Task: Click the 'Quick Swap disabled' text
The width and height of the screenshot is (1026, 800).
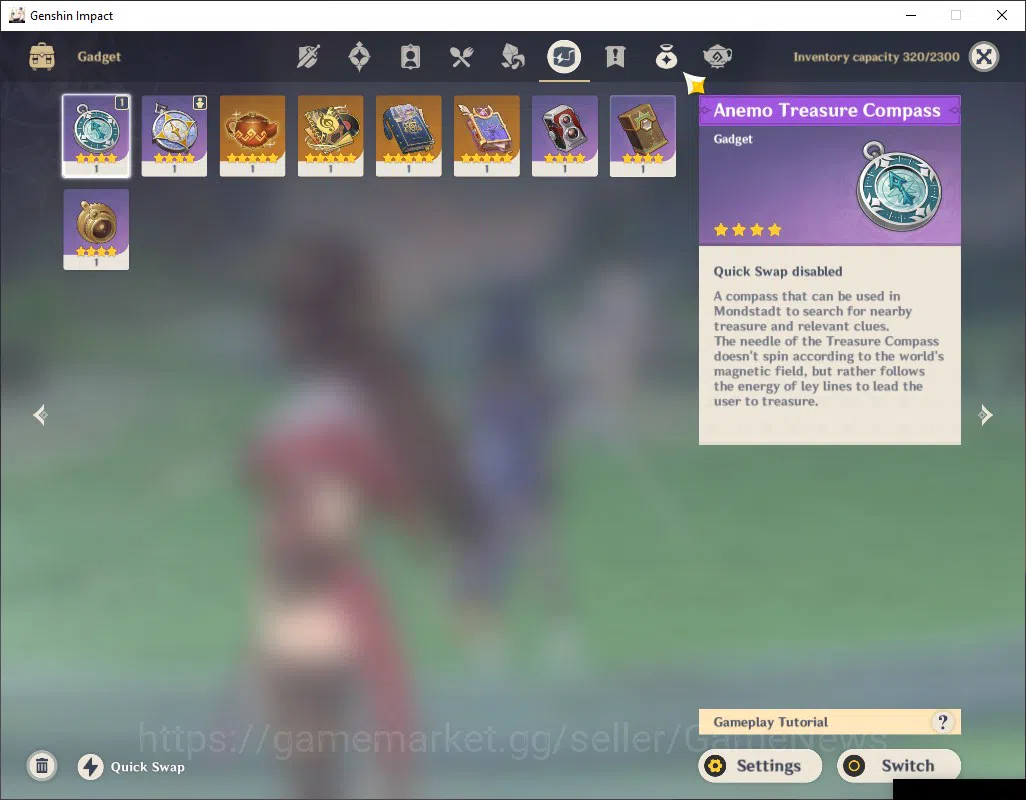Action: pos(777,271)
